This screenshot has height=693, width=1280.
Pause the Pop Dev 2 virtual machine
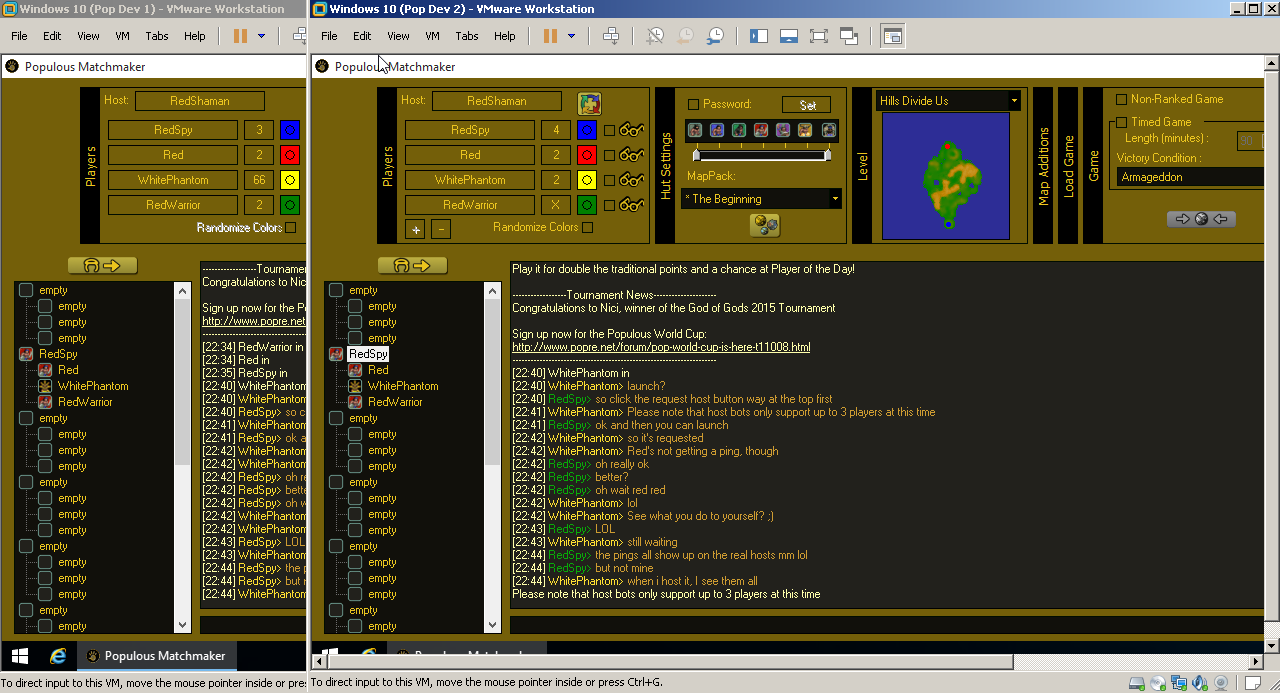tap(549, 36)
